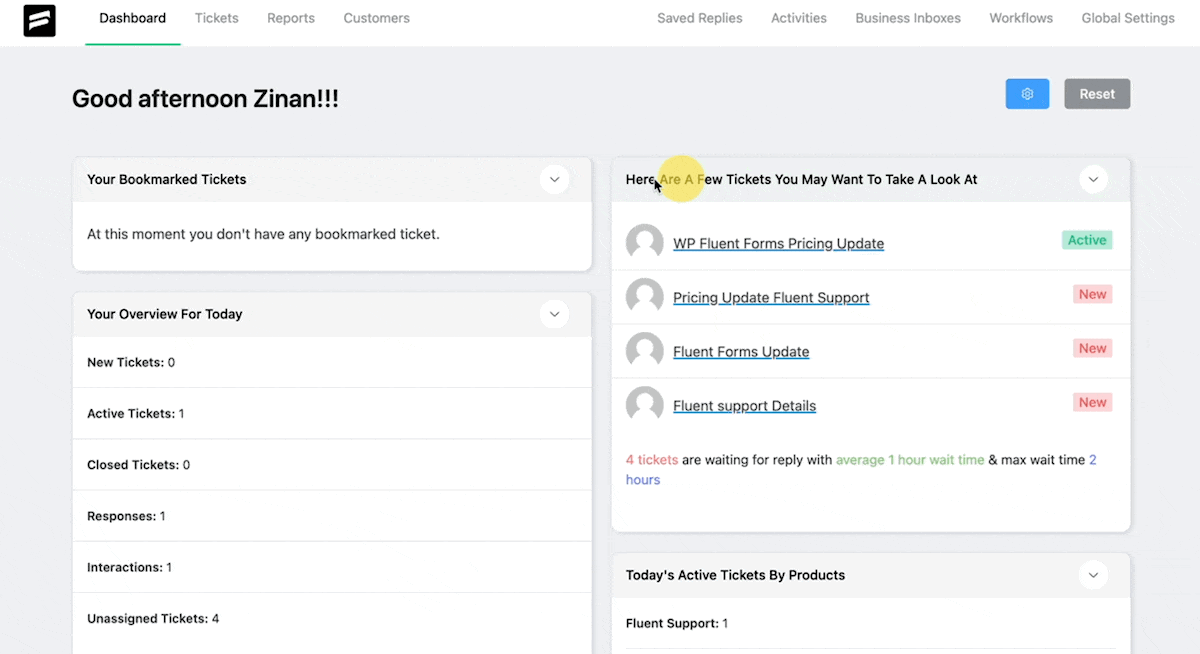Click New badge on Fluent support Details
Viewport: 1200px width, 654px height.
tap(1092, 402)
